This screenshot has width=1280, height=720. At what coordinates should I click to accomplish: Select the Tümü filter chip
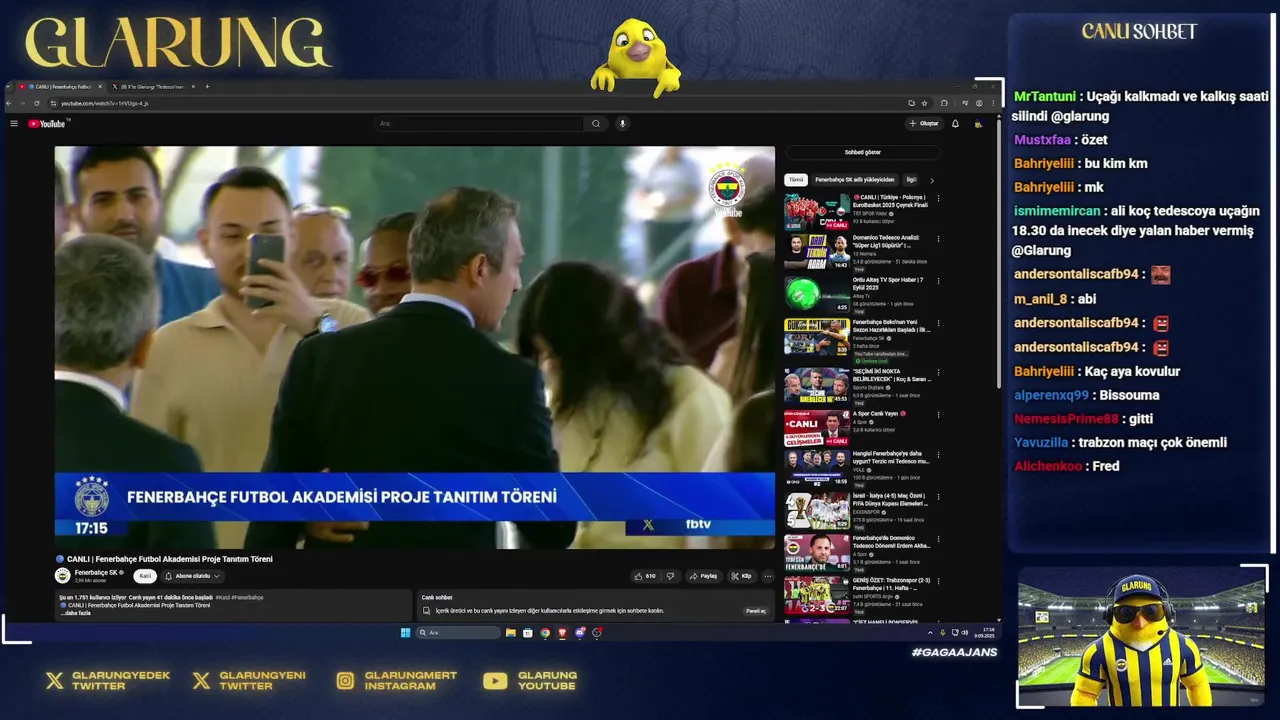[795, 180]
